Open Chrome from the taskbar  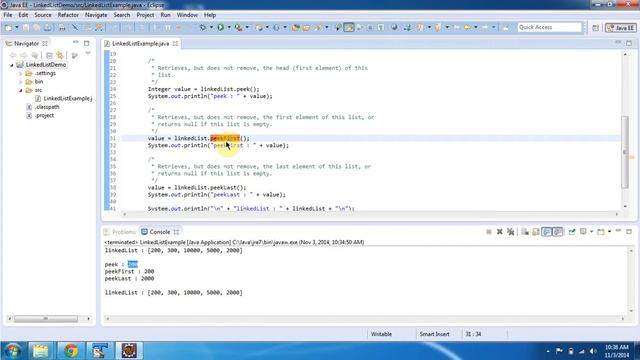point(71,351)
